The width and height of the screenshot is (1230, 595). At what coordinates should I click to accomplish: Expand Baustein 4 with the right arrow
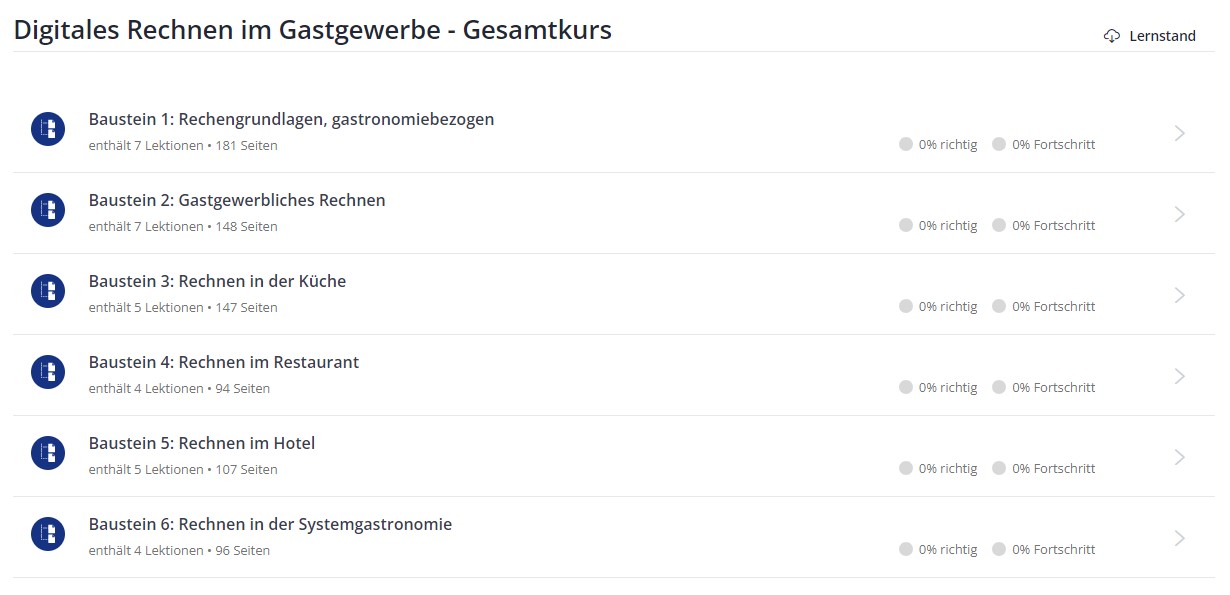1180,376
